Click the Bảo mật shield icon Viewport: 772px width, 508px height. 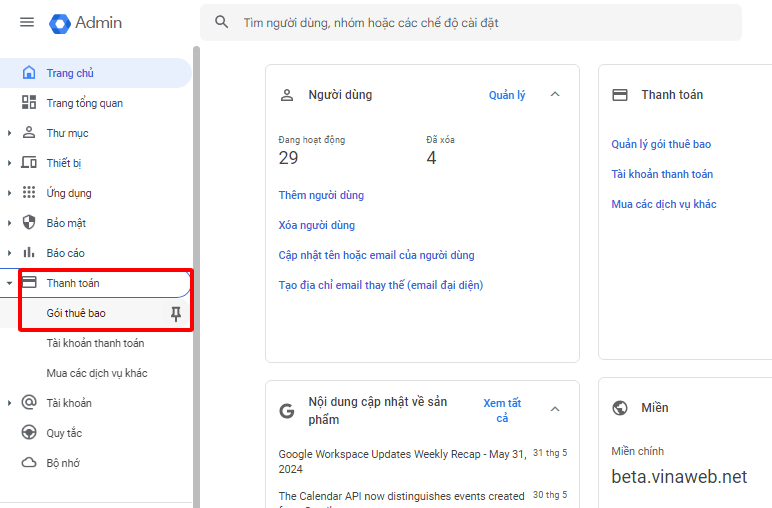29,223
